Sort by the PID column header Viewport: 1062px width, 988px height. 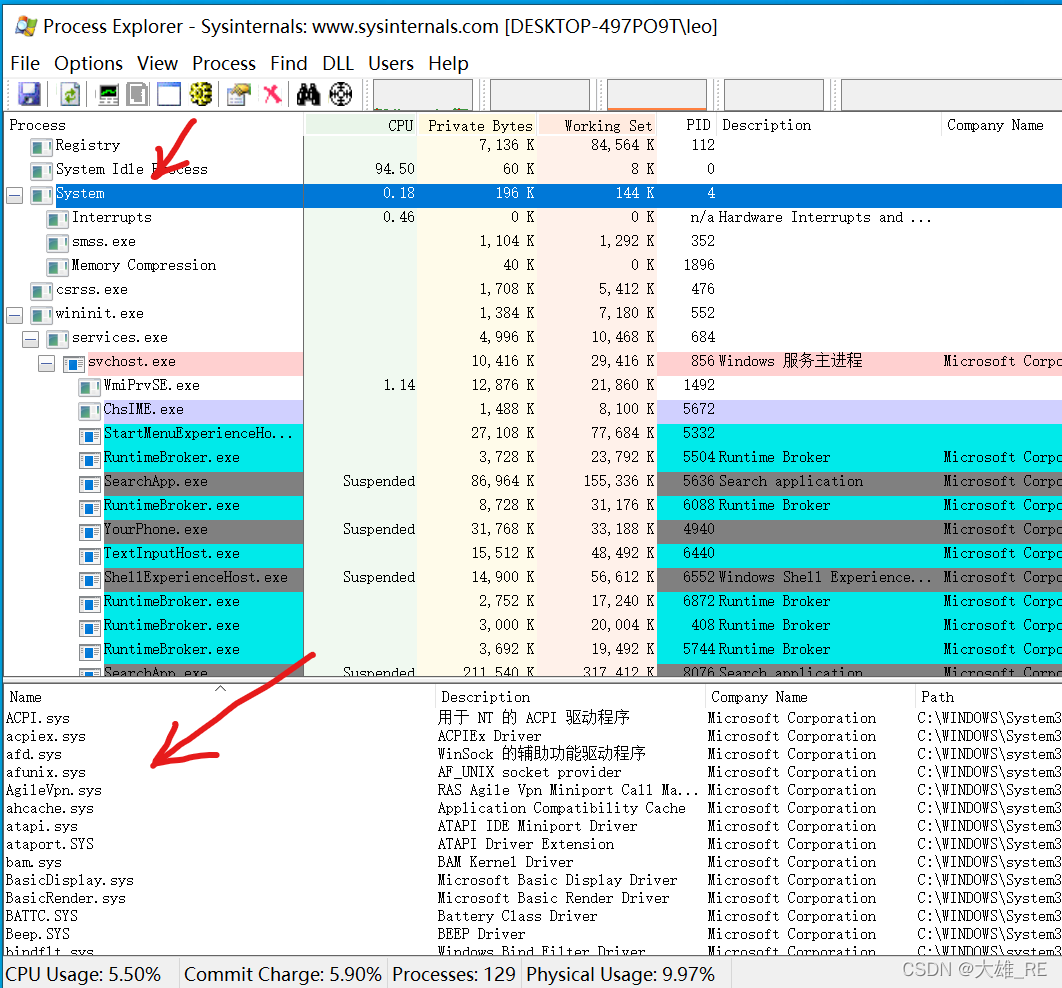point(687,125)
